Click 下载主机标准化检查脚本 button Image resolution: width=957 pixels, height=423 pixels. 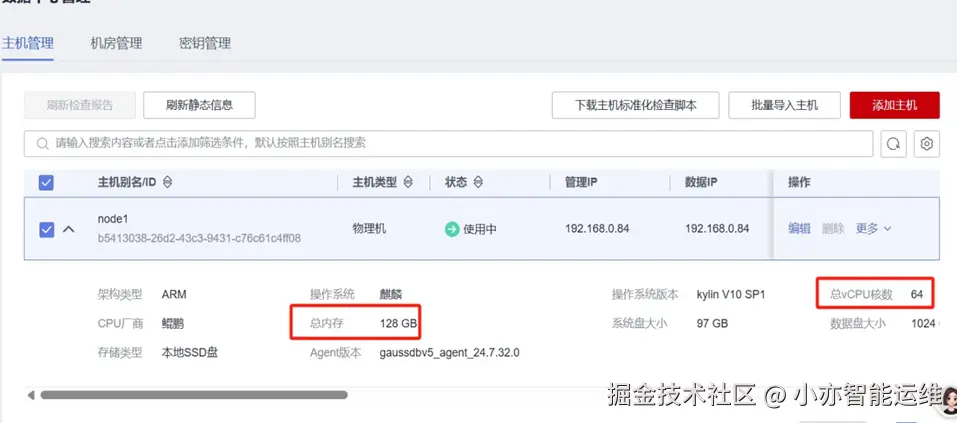[x=635, y=105]
